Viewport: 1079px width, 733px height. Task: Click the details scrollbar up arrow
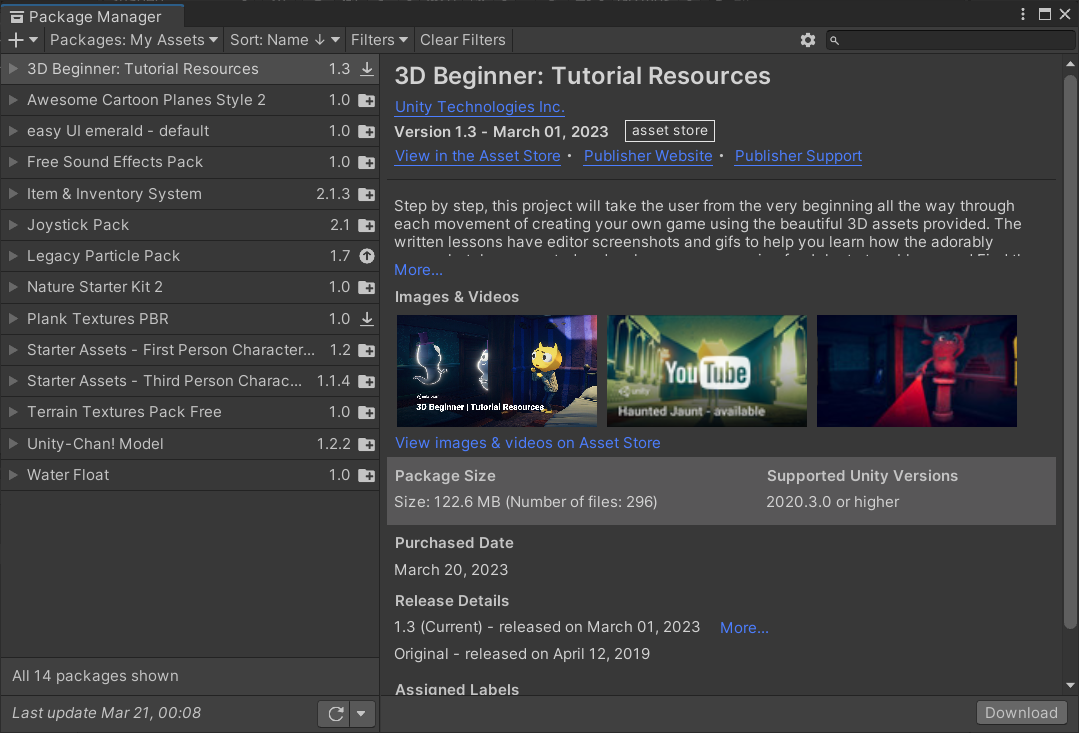click(1070, 64)
